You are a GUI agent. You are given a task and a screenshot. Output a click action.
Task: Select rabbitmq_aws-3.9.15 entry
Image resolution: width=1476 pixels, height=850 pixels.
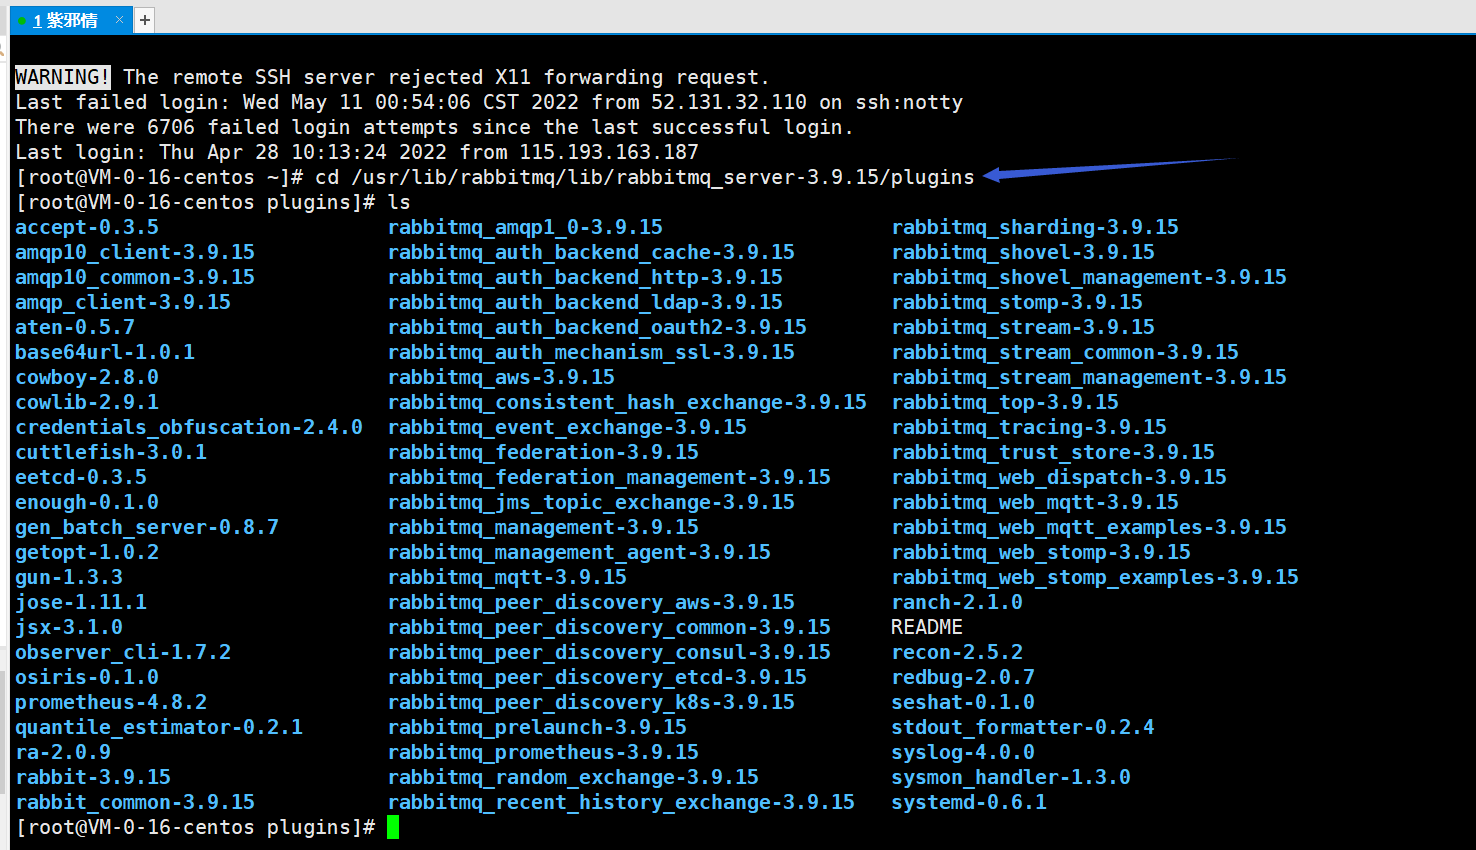point(501,377)
